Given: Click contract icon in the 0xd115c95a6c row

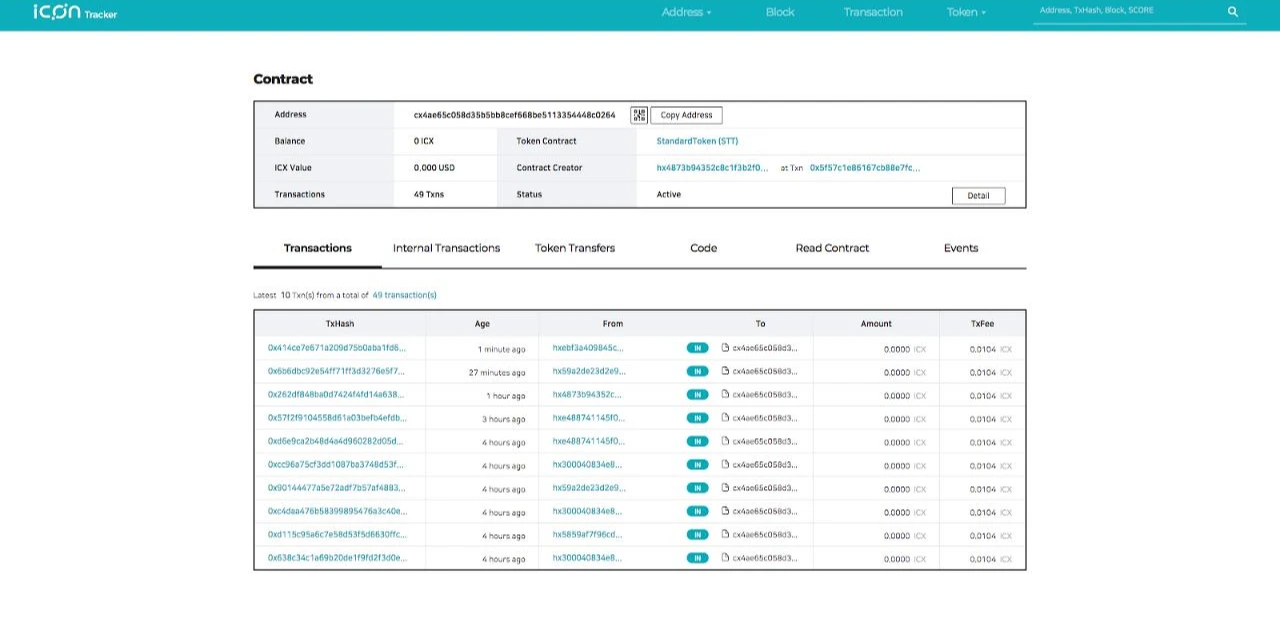Looking at the screenshot, I should pos(726,535).
